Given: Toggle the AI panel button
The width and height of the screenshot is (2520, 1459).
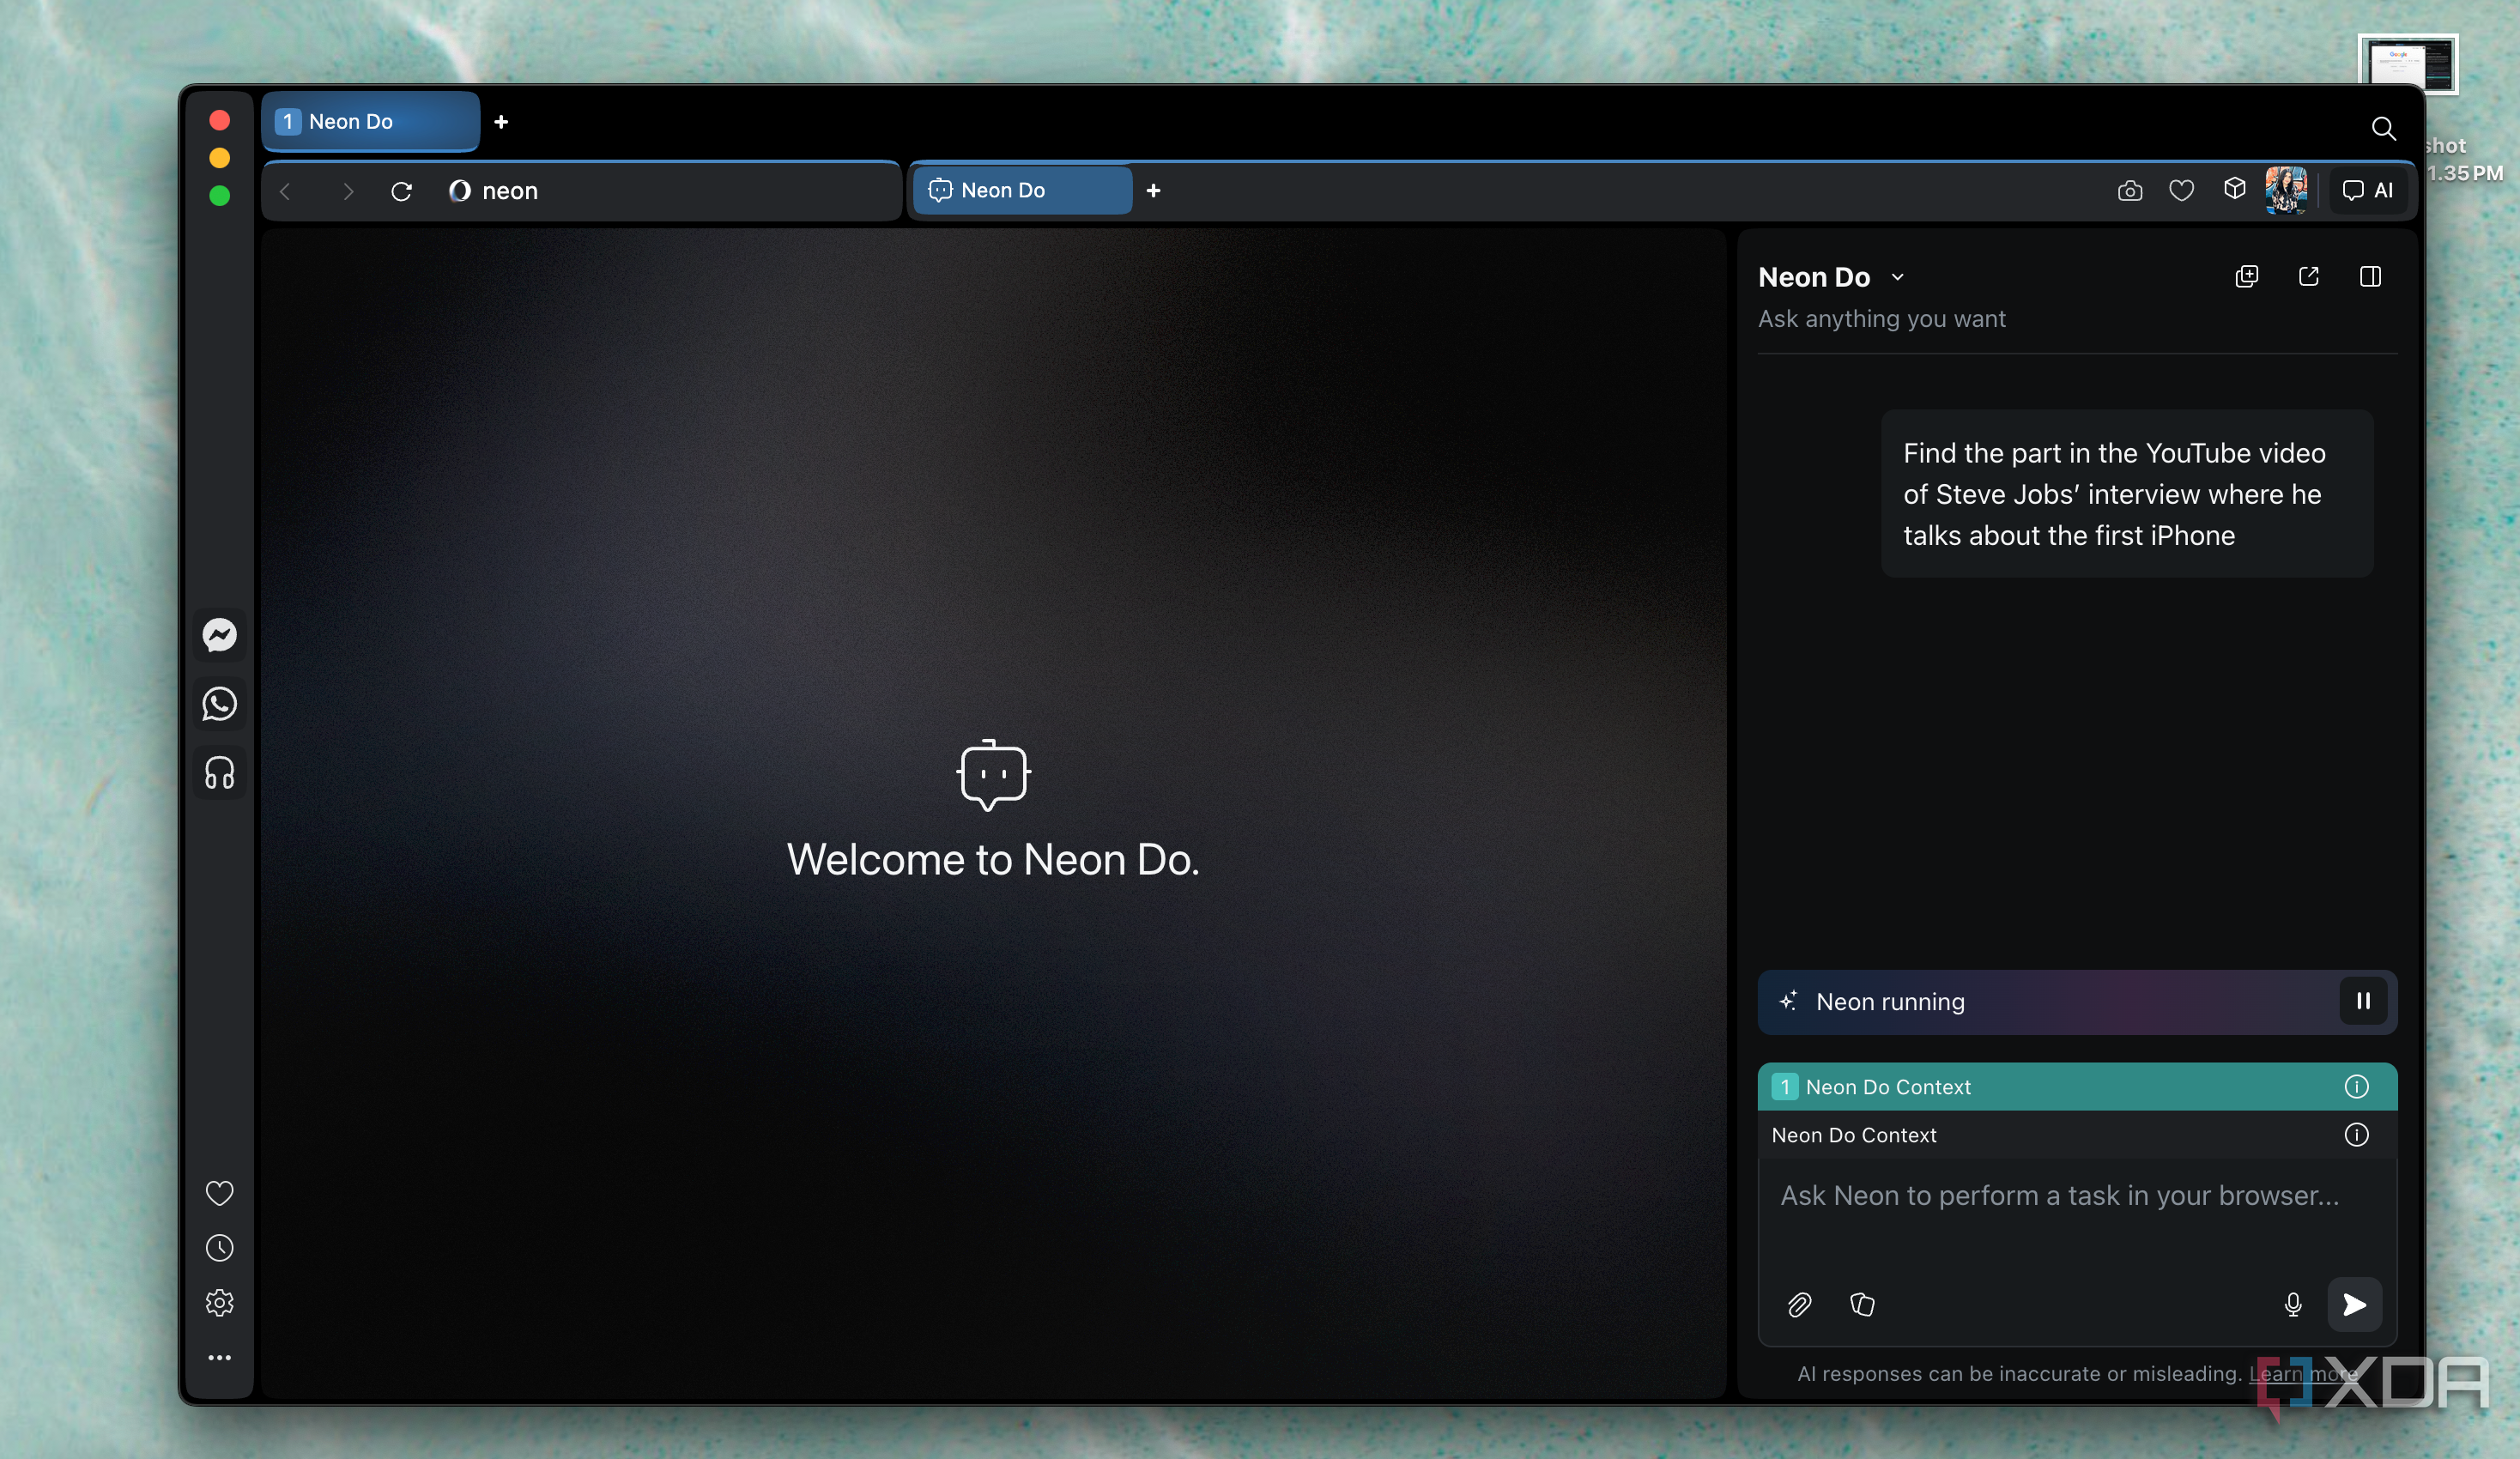Looking at the screenshot, I should [x=2368, y=190].
